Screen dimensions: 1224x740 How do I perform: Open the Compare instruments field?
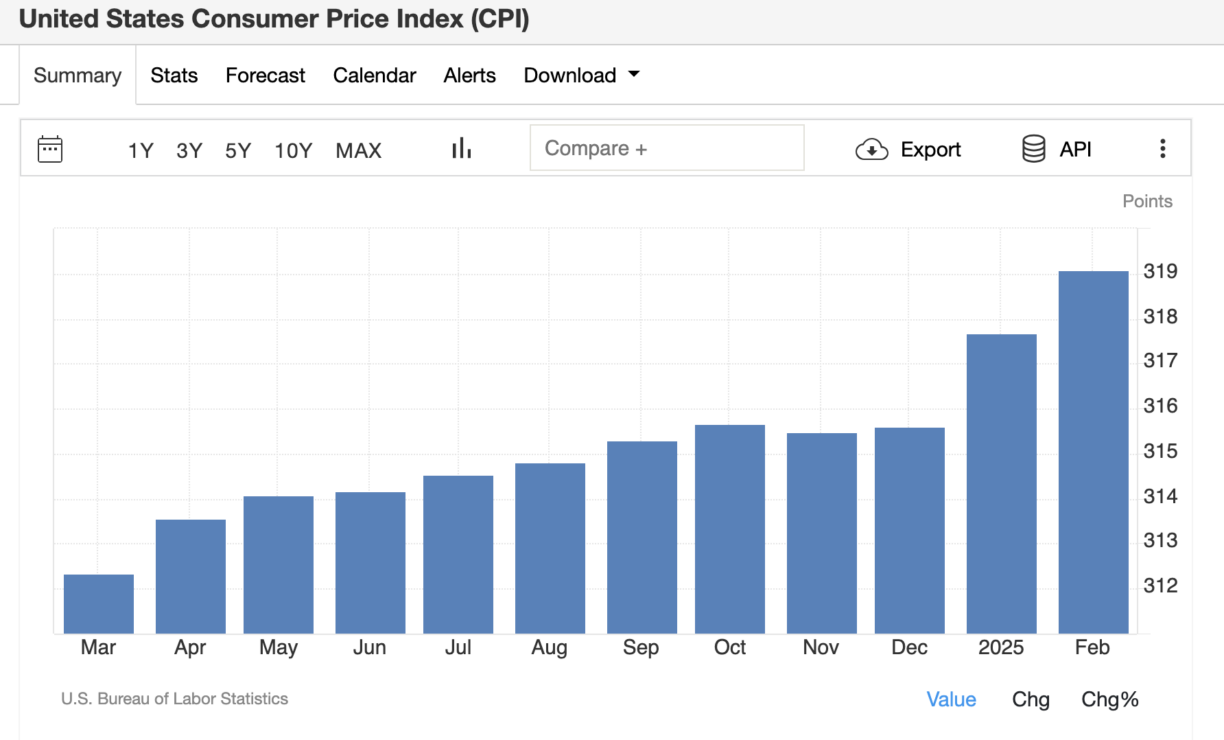pos(667,147)
